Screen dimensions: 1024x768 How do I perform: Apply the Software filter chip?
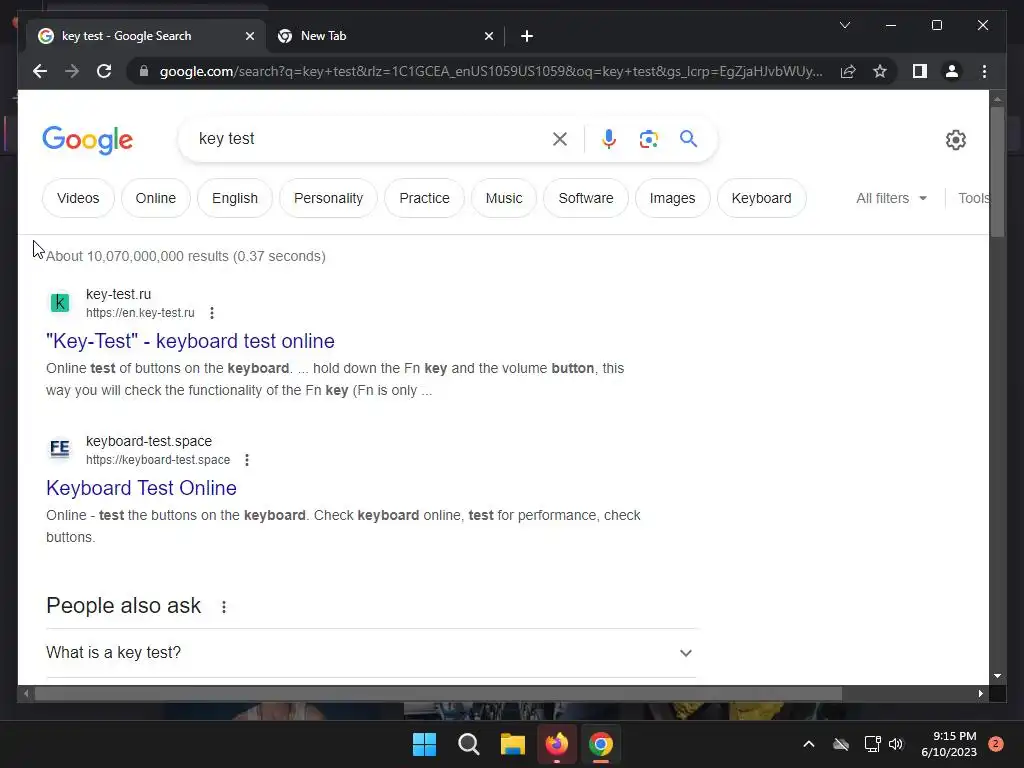(x=586, y=198)
